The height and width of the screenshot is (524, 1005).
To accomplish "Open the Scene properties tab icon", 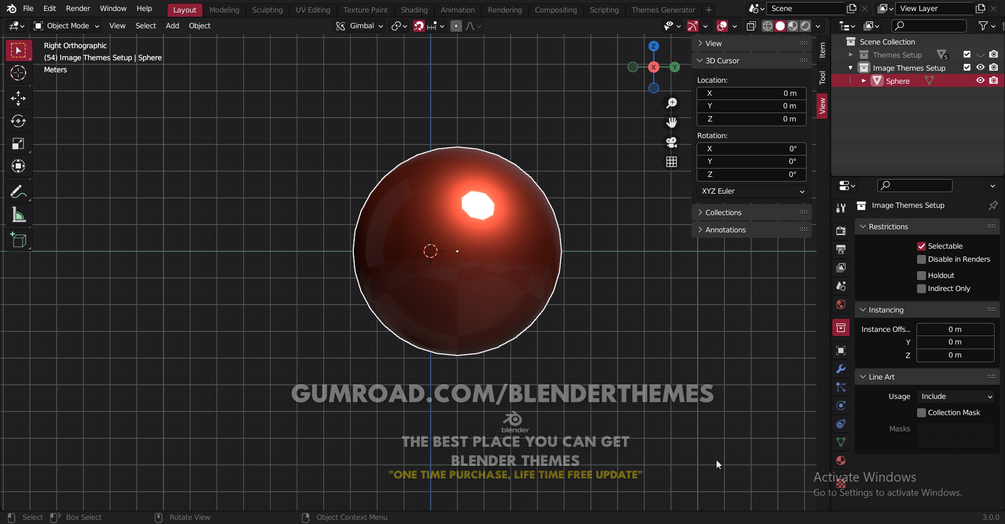I will pos(841,286).
